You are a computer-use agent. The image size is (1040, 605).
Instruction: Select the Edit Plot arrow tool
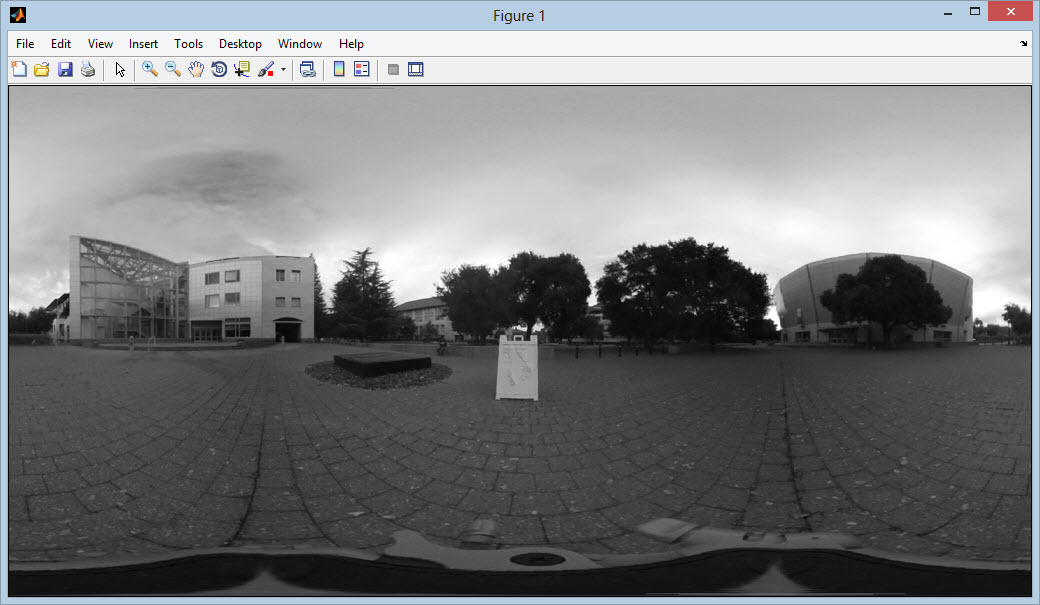(x=119, y=69)
